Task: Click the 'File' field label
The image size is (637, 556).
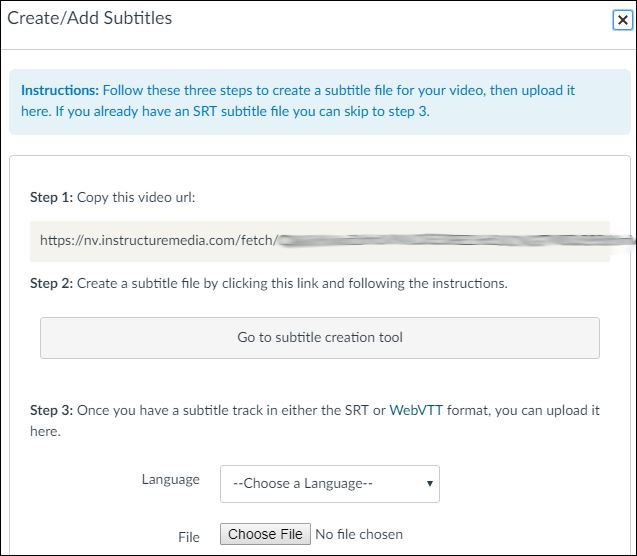Action: 188,537
